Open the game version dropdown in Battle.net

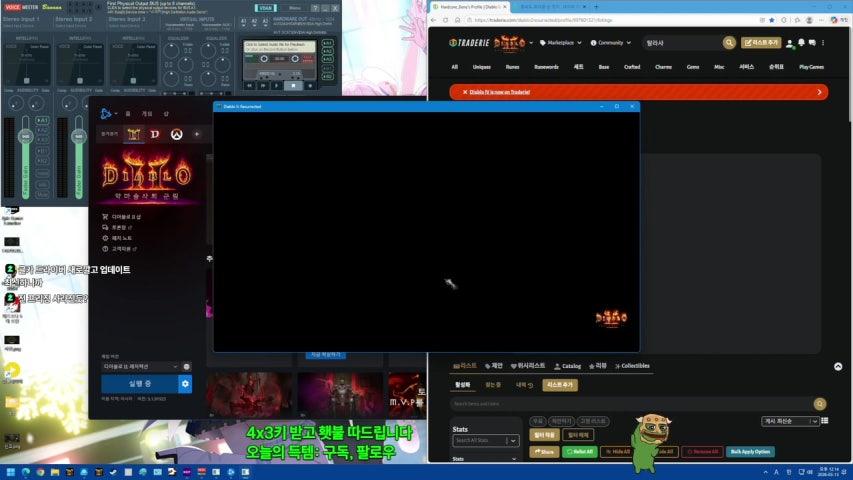[x=140, y=366]
